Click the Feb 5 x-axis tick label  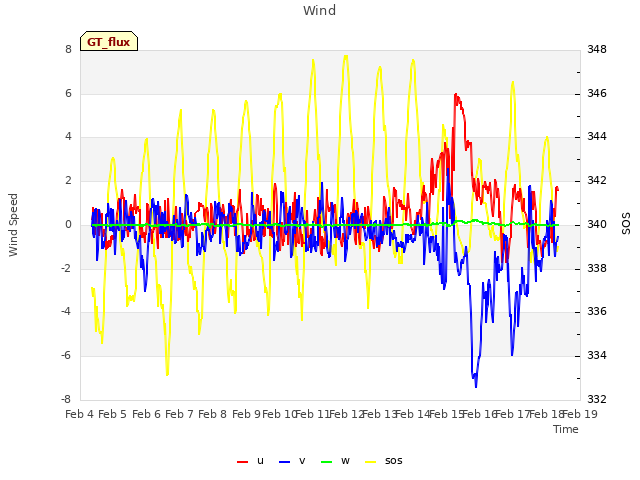tap(113, 414)
